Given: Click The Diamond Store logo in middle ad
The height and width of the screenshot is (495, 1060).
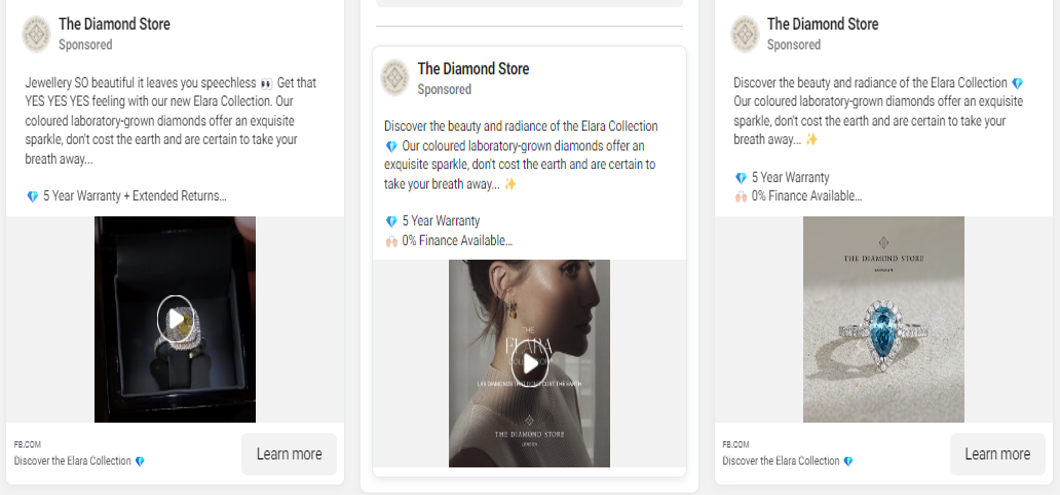Looking at the screenshot, I should pos(395,78).
